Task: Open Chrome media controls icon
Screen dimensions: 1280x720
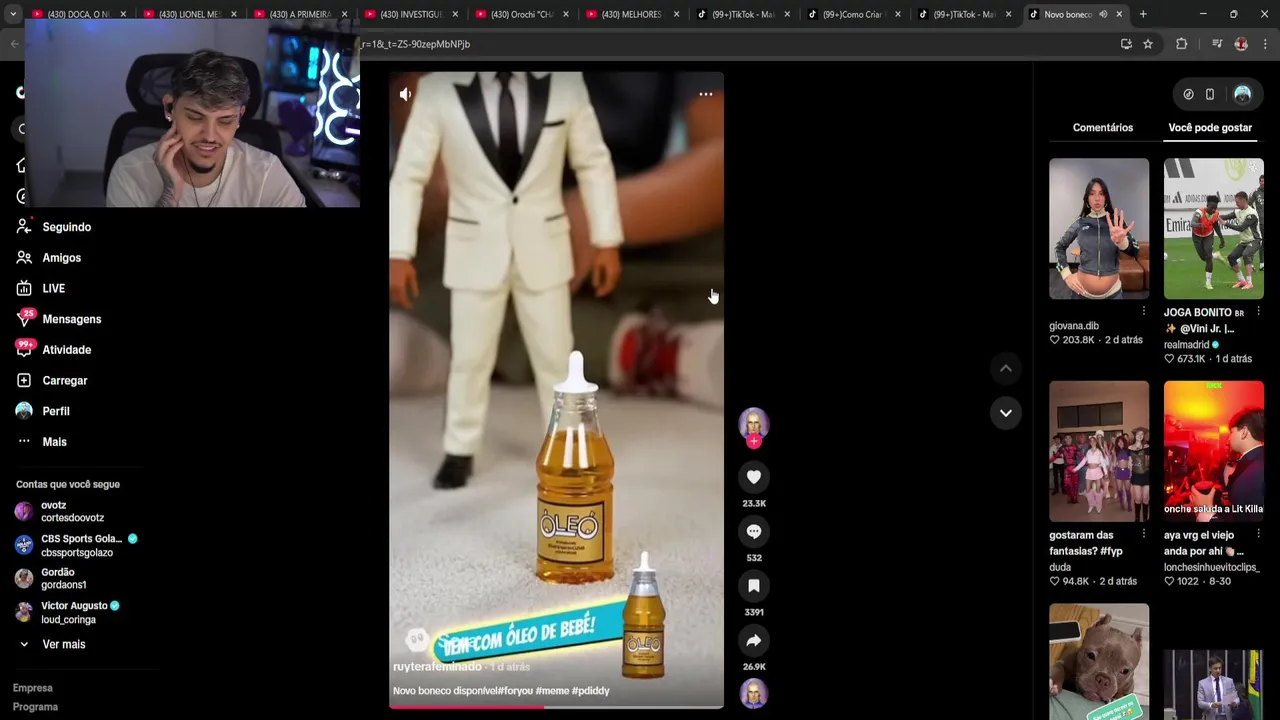Action: 1217,44
